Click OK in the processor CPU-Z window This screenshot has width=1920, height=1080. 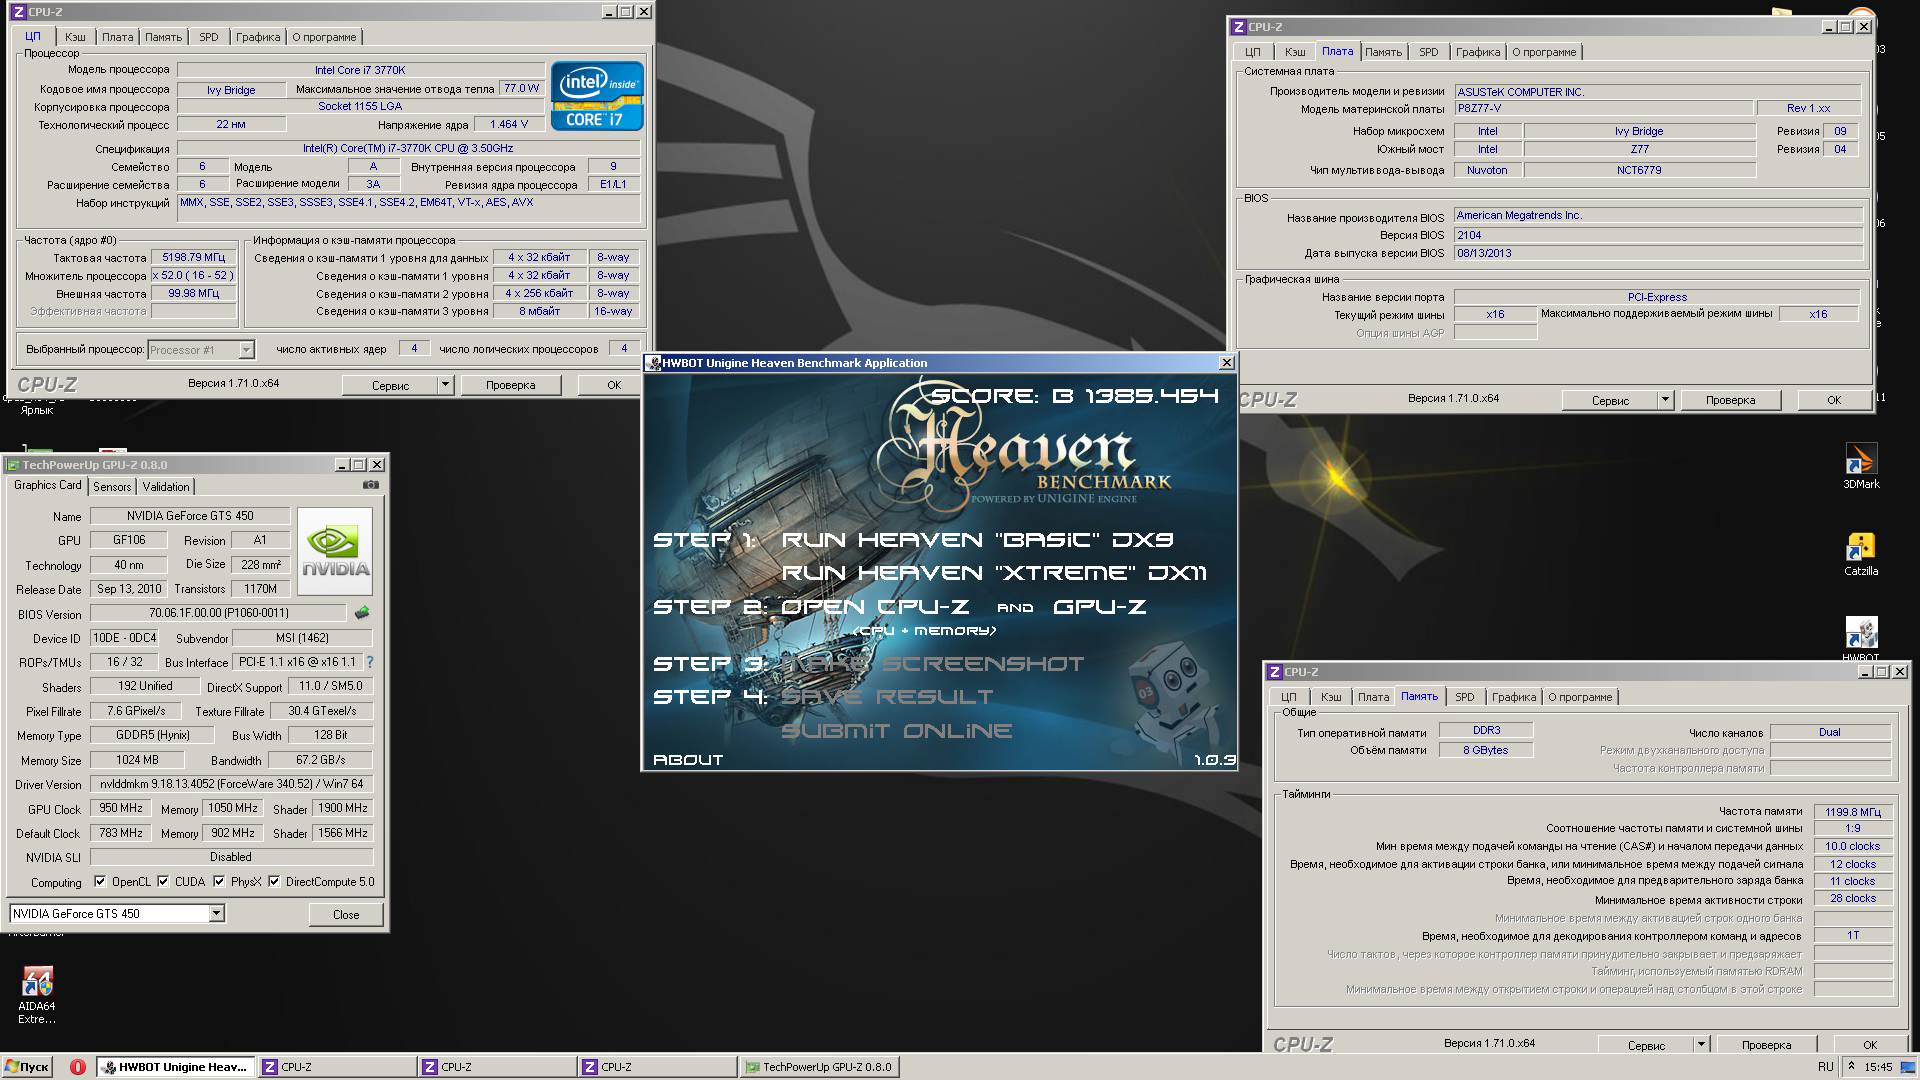[x=614, y=385]
